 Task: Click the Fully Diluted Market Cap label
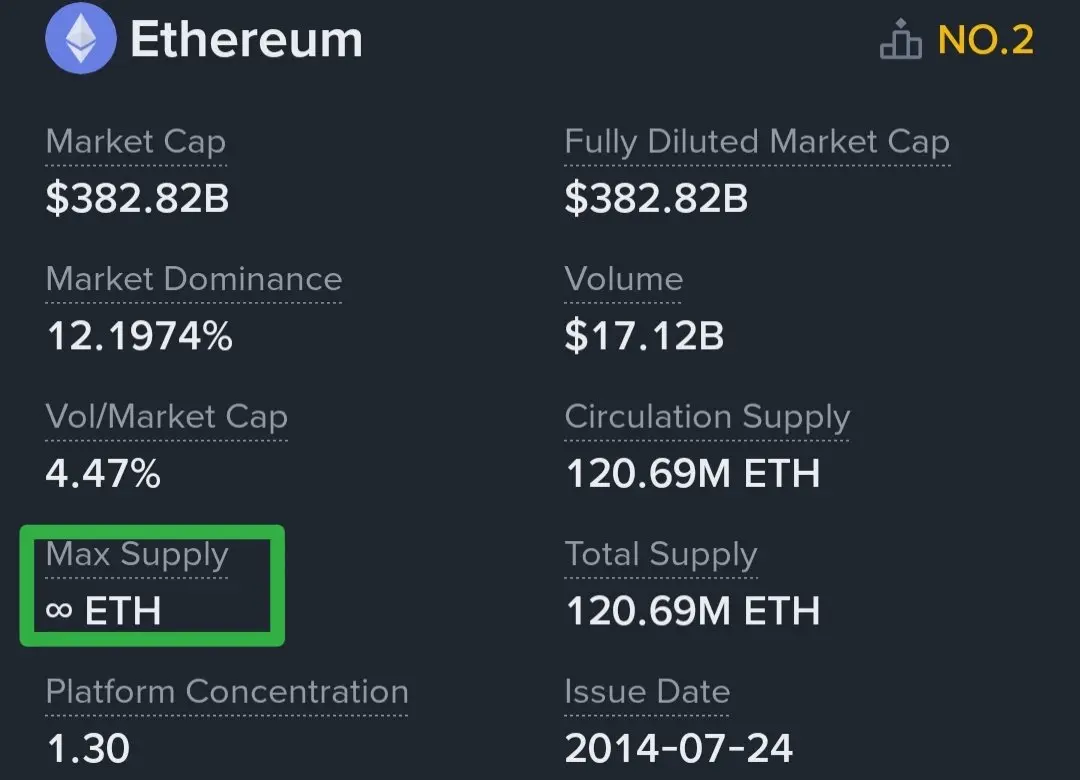coord(756,142)
